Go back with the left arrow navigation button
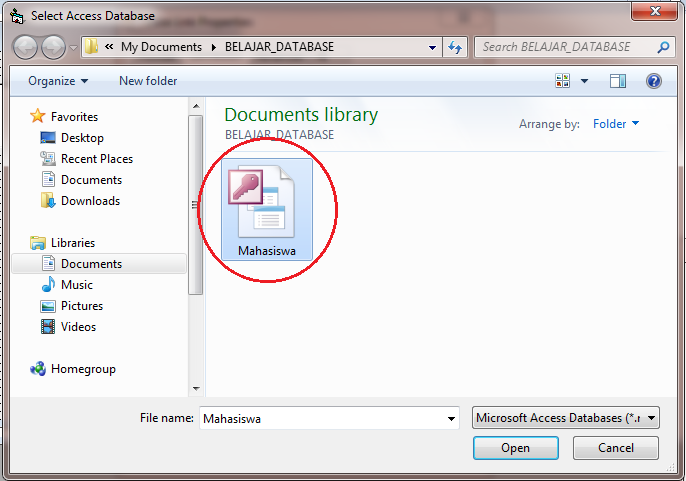The image size is (686, 481). [x=25, y=47]
